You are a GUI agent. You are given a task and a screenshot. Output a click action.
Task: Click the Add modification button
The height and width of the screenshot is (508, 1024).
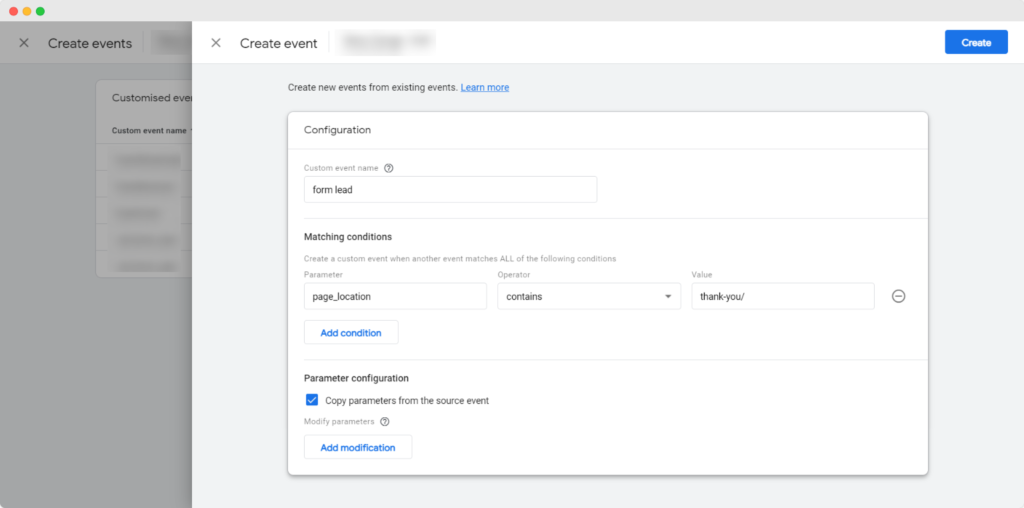point(357,447)
